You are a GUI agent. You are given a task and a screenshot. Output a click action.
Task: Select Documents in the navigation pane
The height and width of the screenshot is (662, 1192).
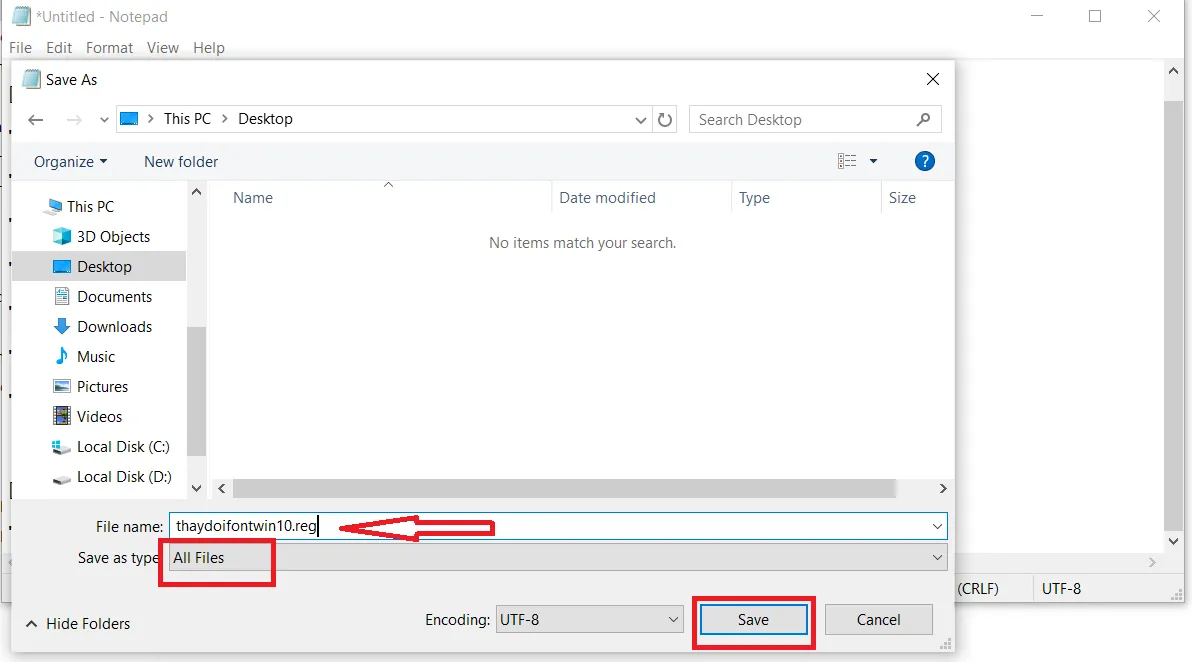(x=115, y=296)
